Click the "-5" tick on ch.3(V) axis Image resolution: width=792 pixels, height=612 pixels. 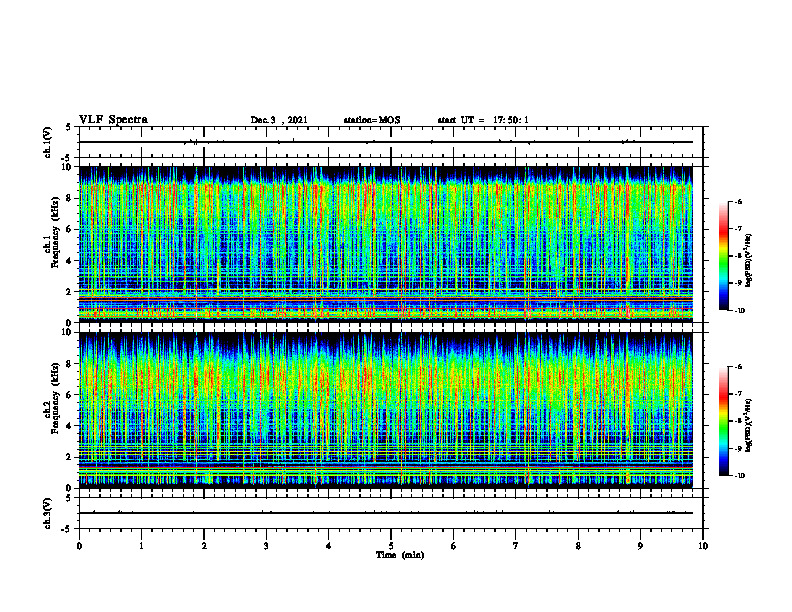[x=68, y=529]
